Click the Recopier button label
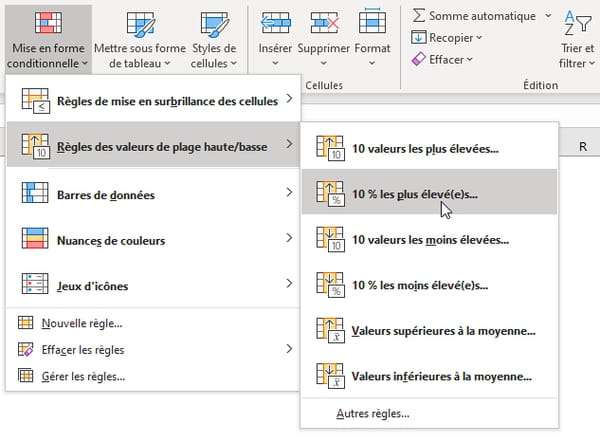Screen dimensions: 600x442 pos(451,38)
